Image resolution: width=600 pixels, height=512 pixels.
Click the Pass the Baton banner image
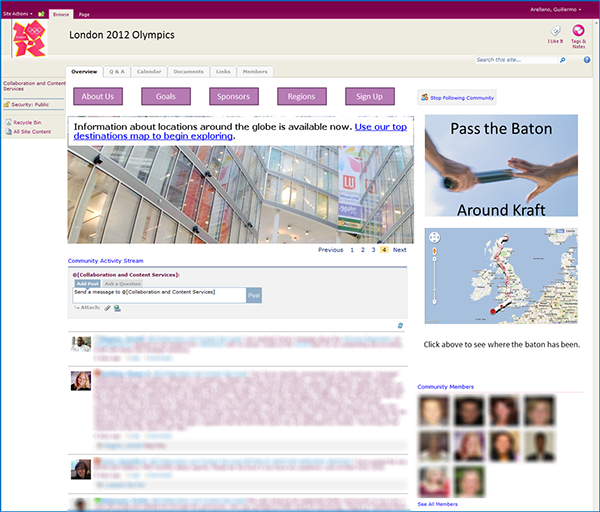coord(501,166)
